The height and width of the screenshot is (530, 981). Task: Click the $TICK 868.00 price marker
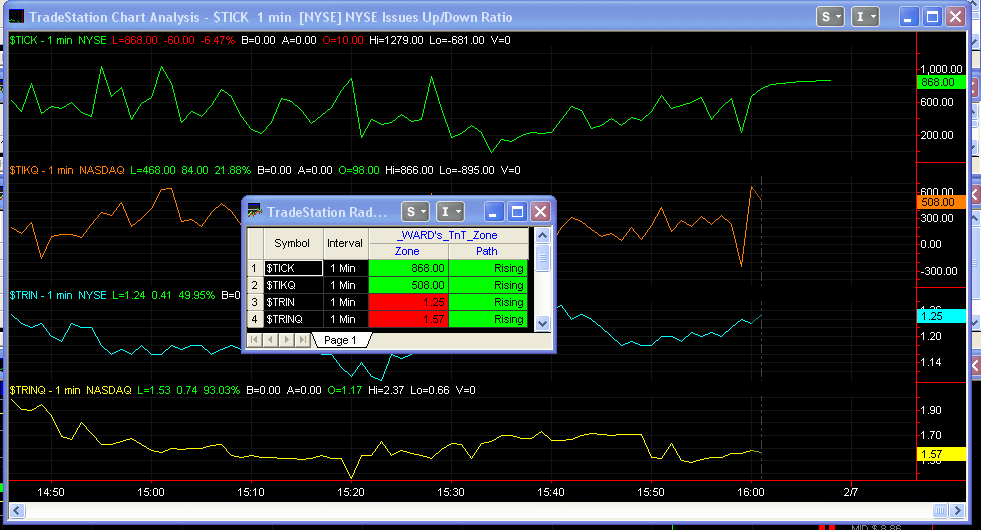point(941,82)
